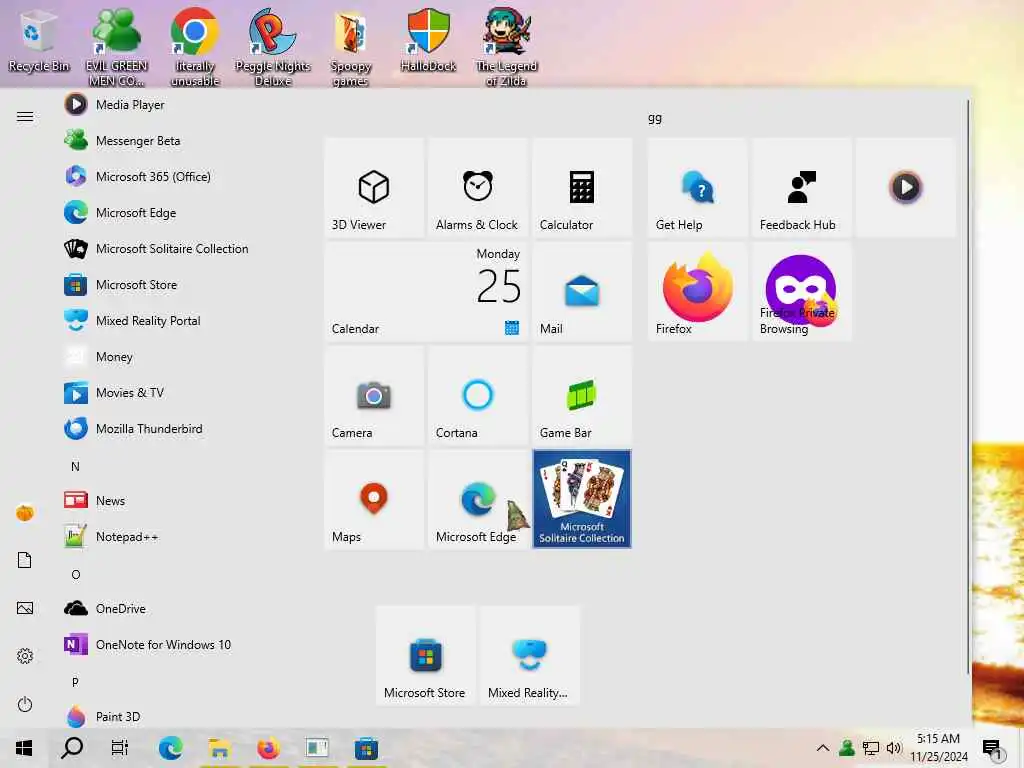This screenshot has height=768, width=1024.
Task: Launch the Firefox tile
Action: [697, 291]
